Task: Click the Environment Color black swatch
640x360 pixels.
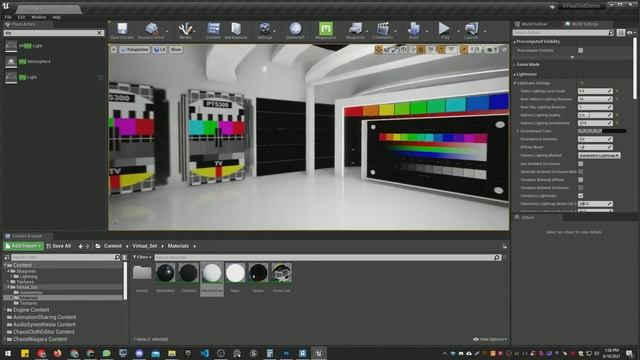Action: 614,131
